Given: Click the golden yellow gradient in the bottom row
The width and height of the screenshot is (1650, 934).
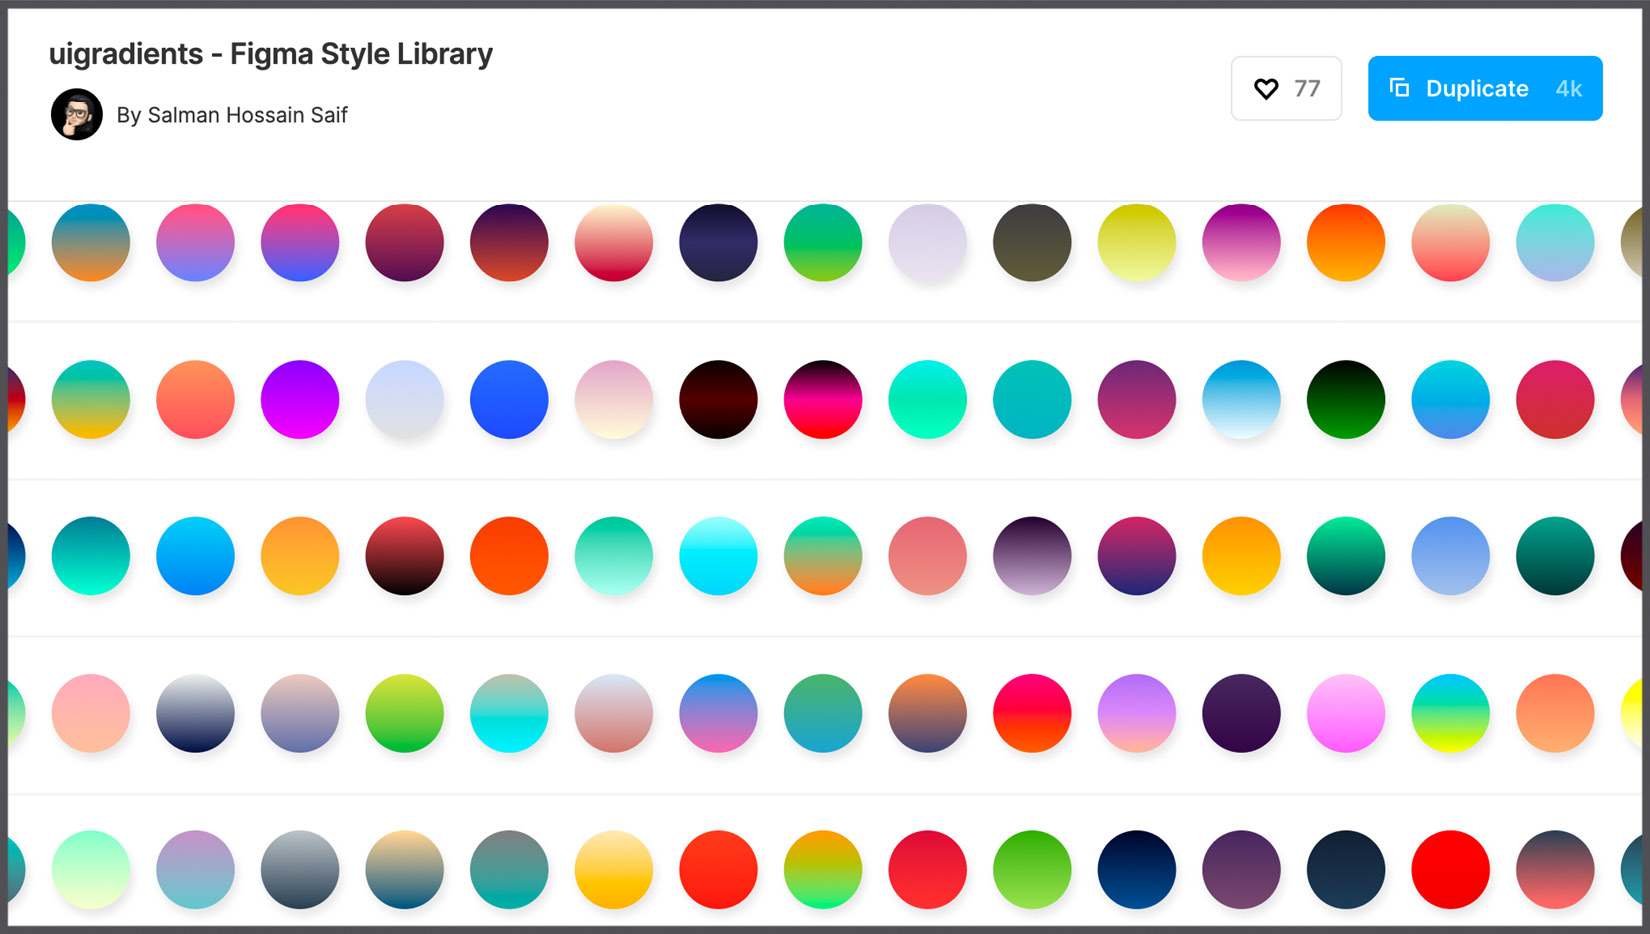Looking at the screenshot, I should click(614, 870).
